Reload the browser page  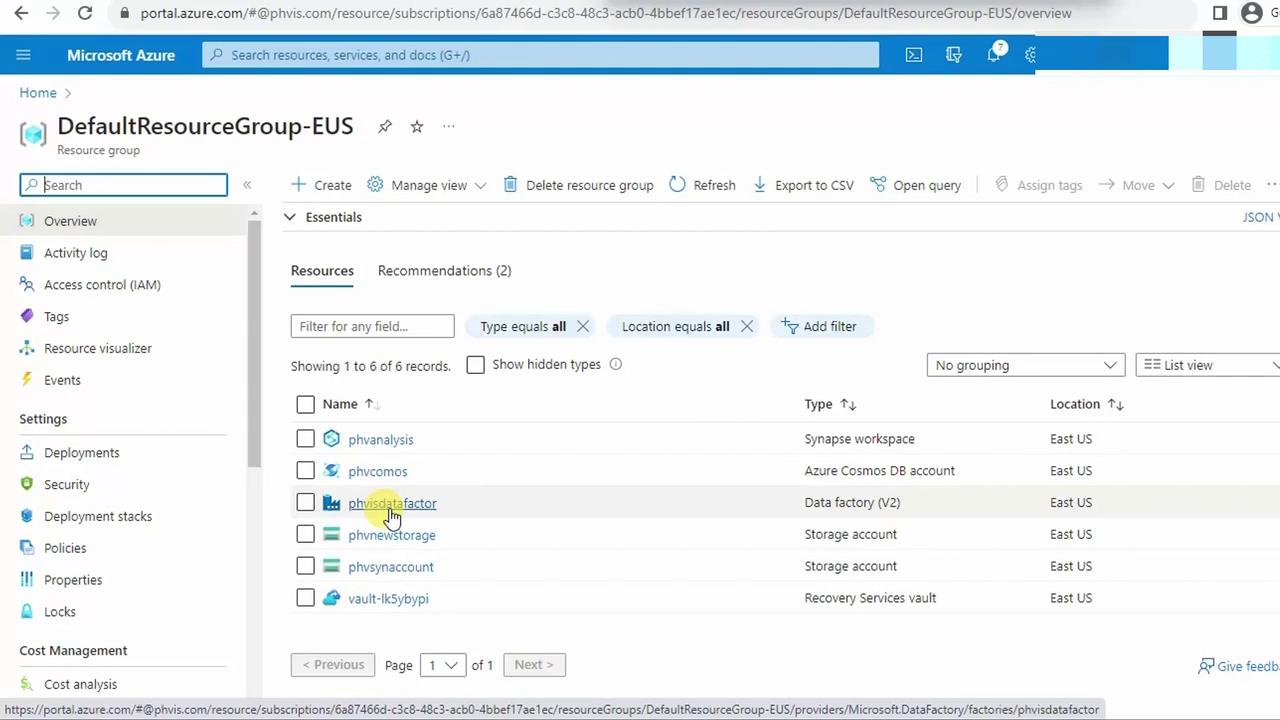pyautogui.click(x=85, y=13)
